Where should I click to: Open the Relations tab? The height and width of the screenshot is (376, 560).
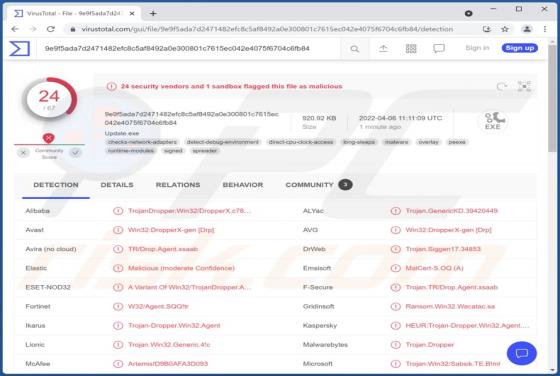point(178,185)
